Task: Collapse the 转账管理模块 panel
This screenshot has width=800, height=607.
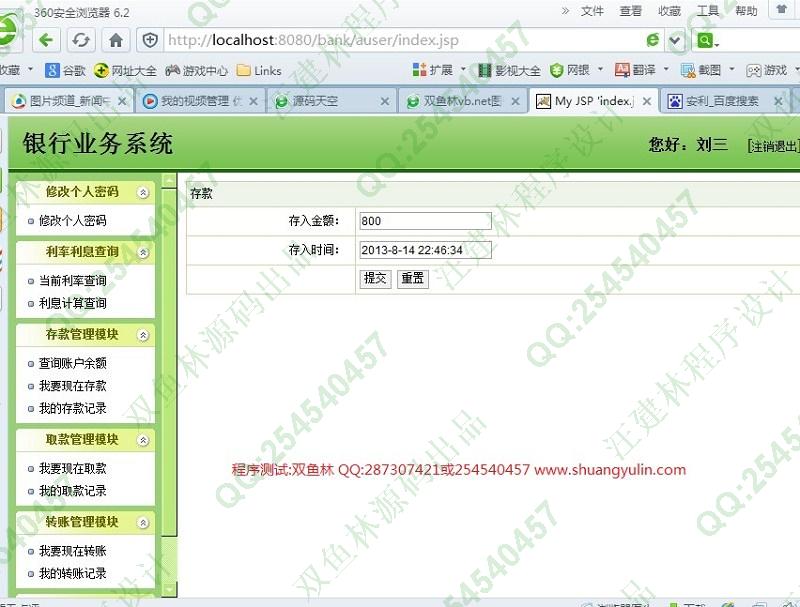Action: [143, 523]
